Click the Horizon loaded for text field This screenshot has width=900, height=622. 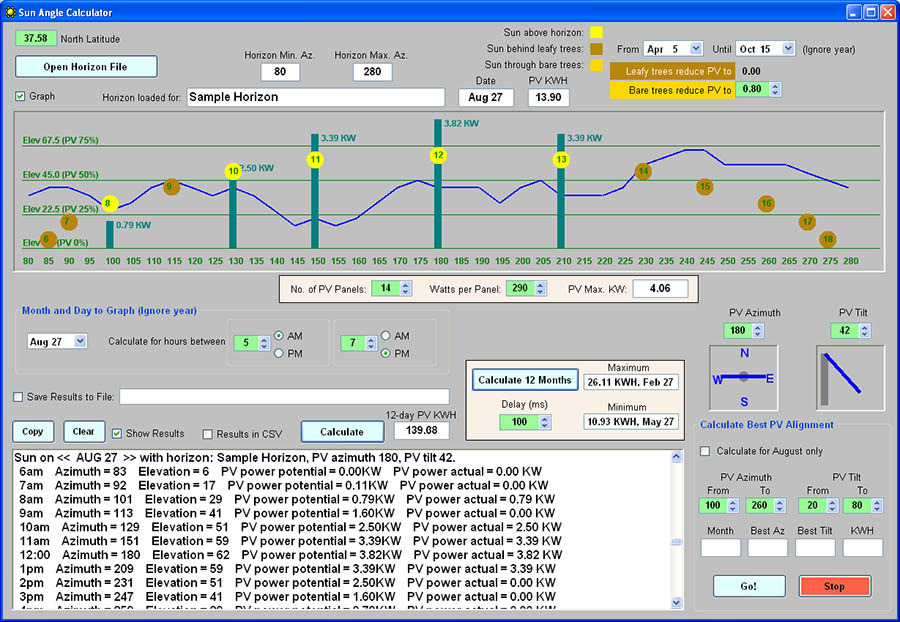click(316, 97)
